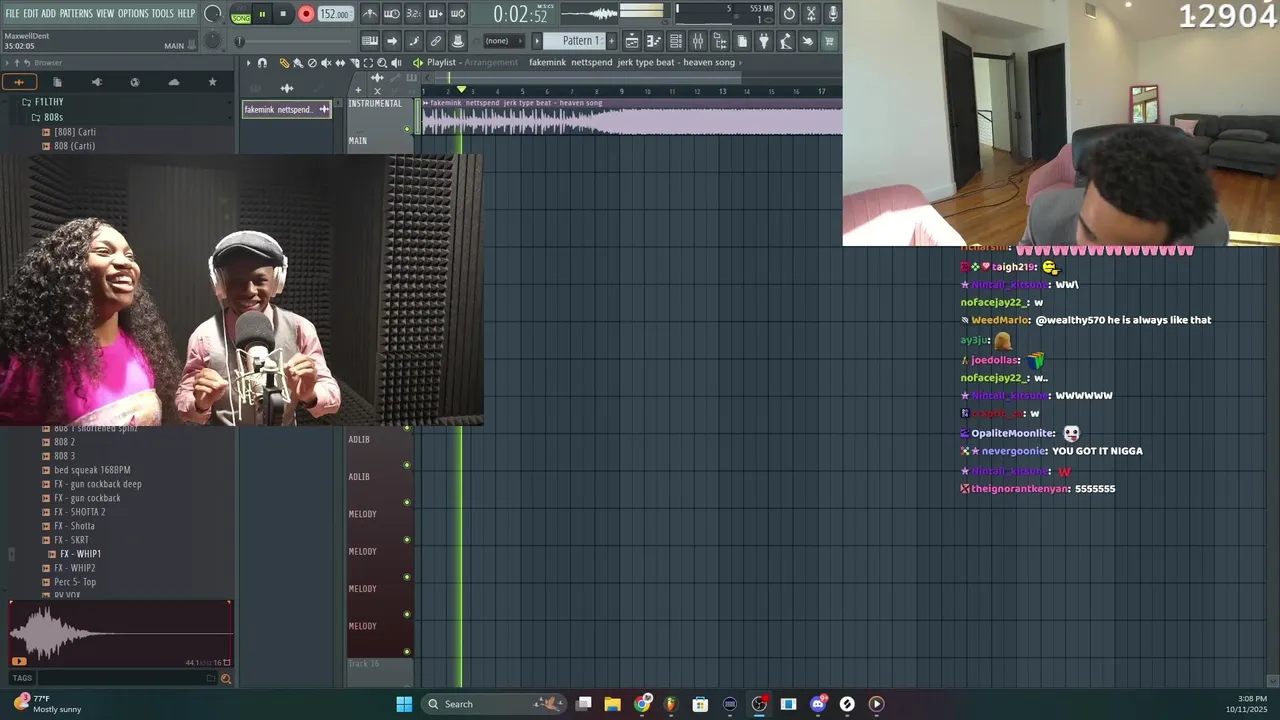The width and height of the screenshot is (1280, 720).
Task: Open the PATTERNS menu
Action: point(76,13)
